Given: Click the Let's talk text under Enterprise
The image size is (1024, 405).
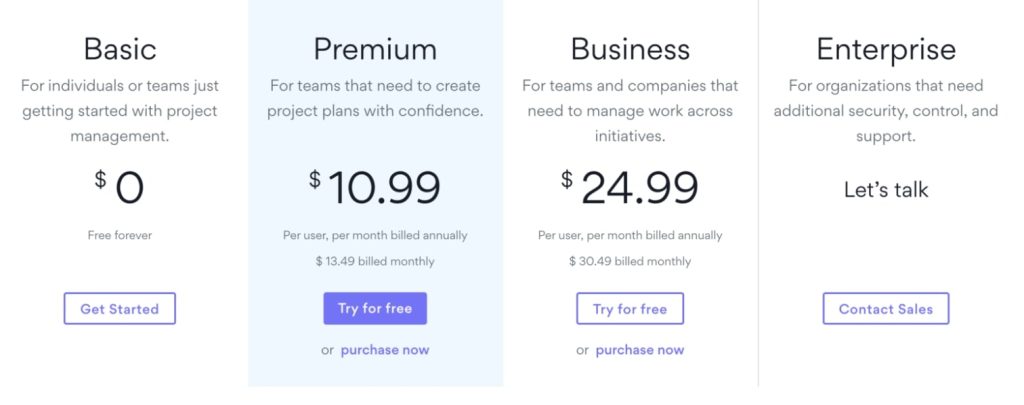Looking at the screenshot, I should pos(886,189).
